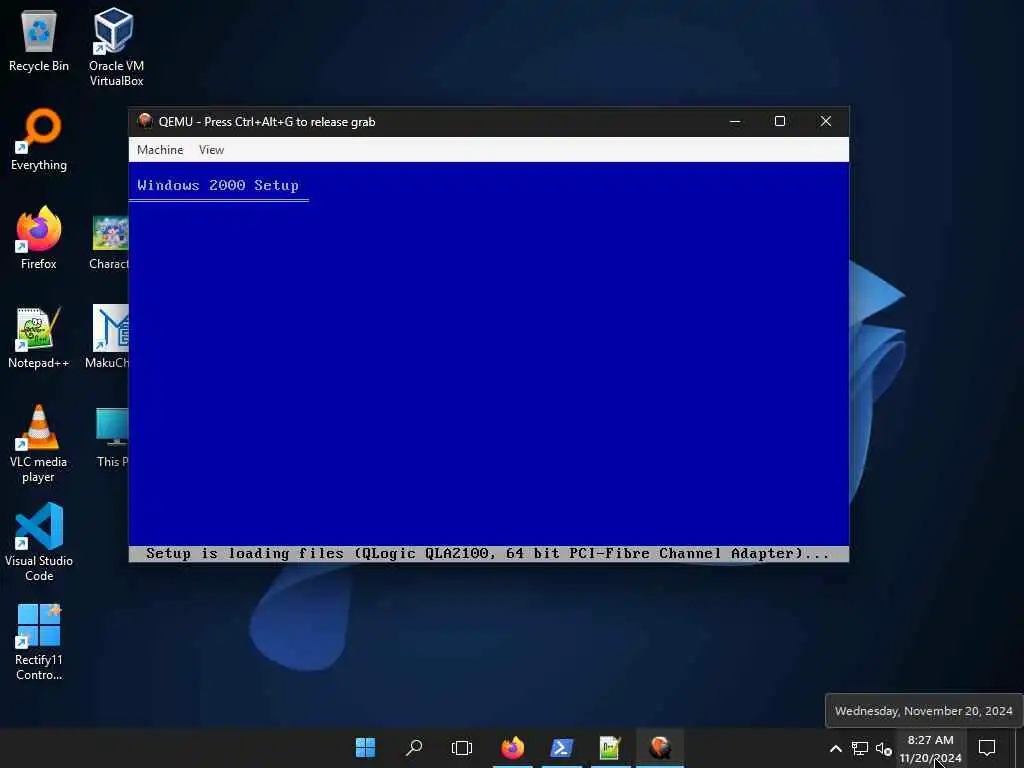Maximize the QEMU window
This screenshot has width=1024, height=768.
pyautogui.click(x=780, y=121)
